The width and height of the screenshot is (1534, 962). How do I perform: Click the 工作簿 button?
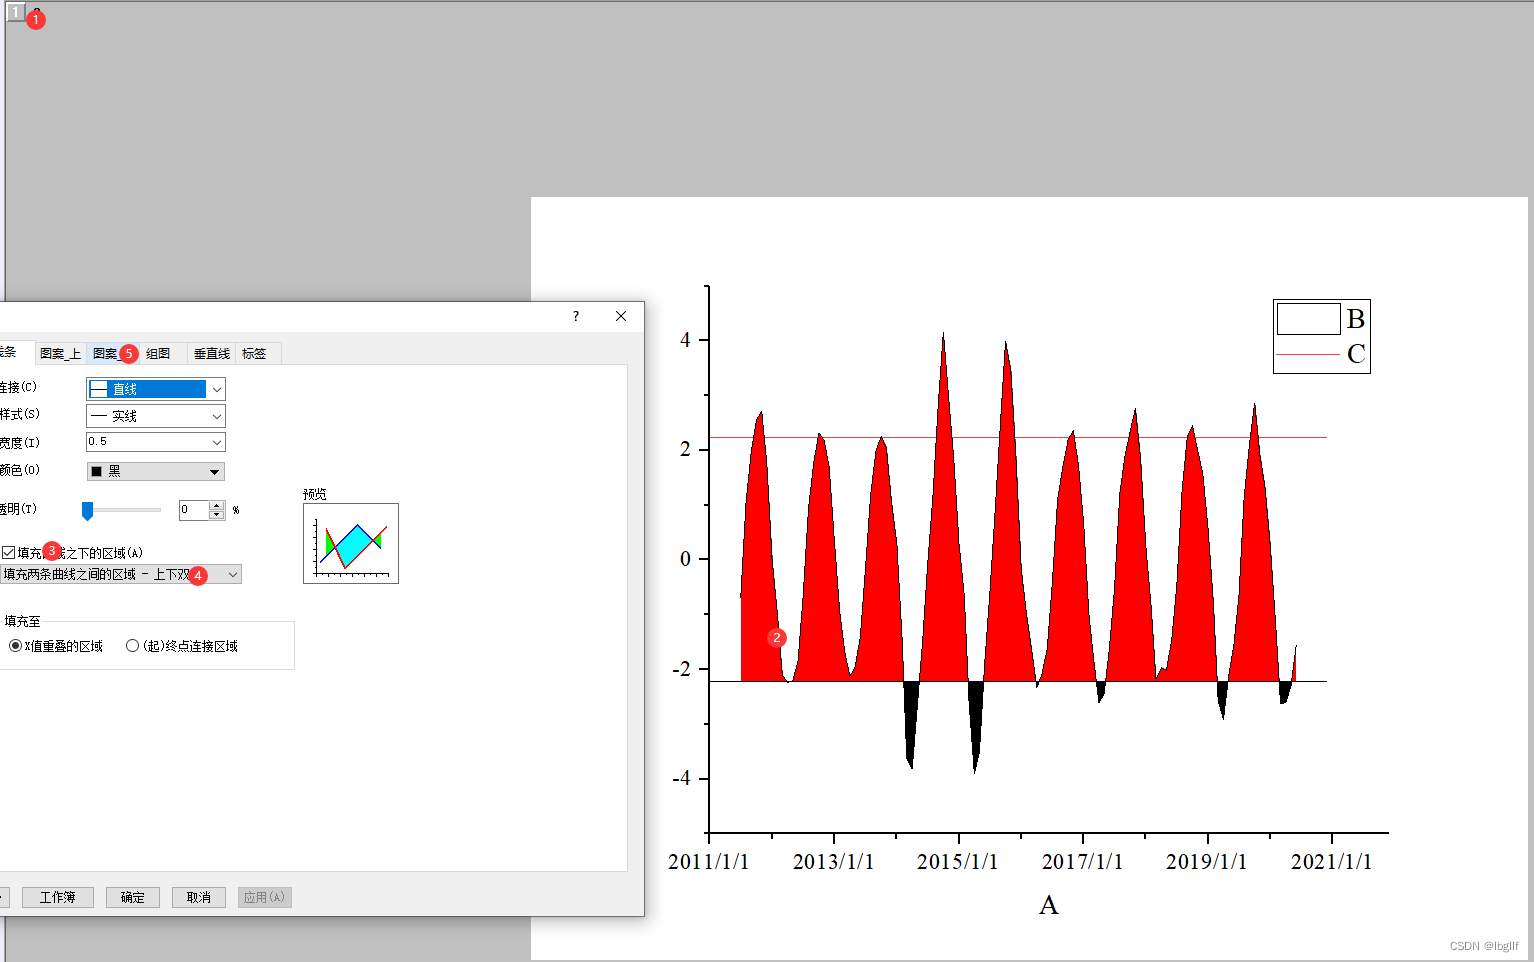pyautogui.click(x=57, y=897)
